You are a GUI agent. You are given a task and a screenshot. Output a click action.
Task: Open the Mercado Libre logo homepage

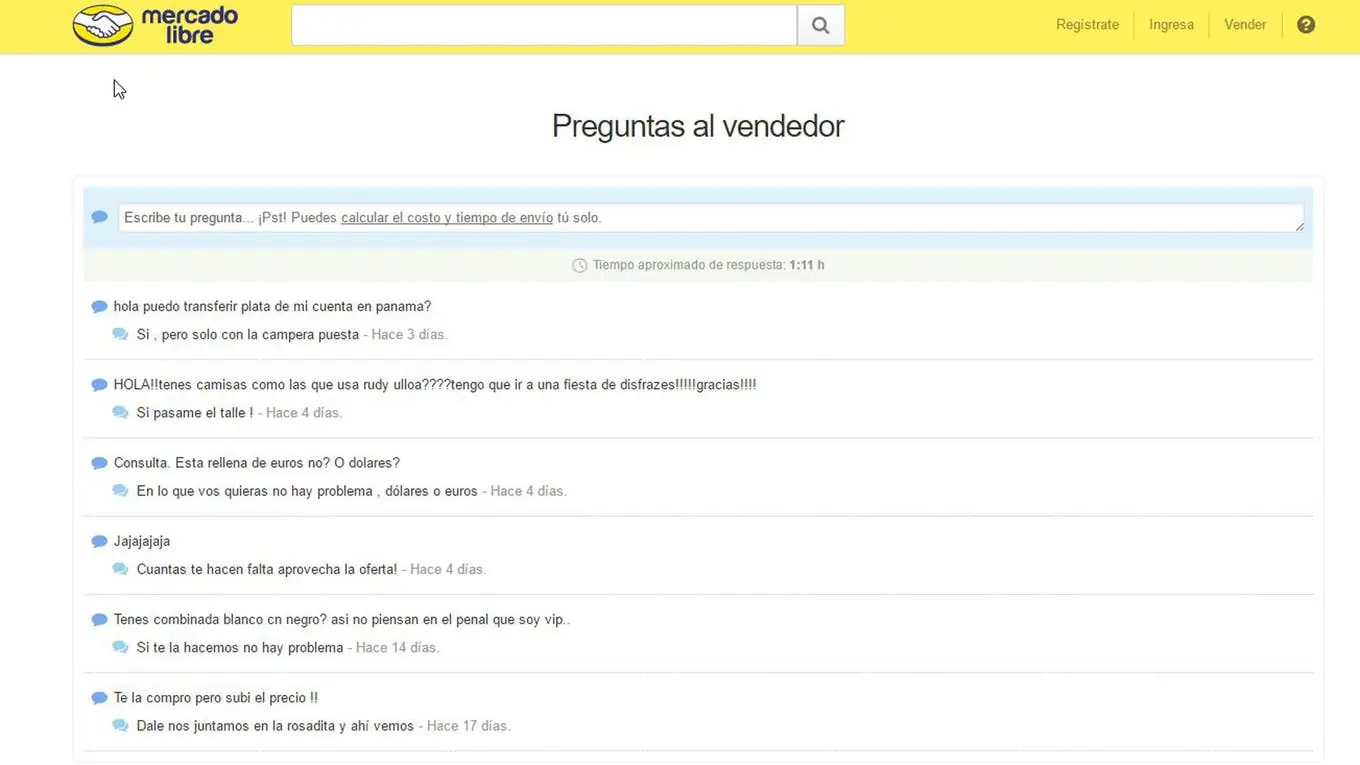pyautogui.click(x=155, y=25)
